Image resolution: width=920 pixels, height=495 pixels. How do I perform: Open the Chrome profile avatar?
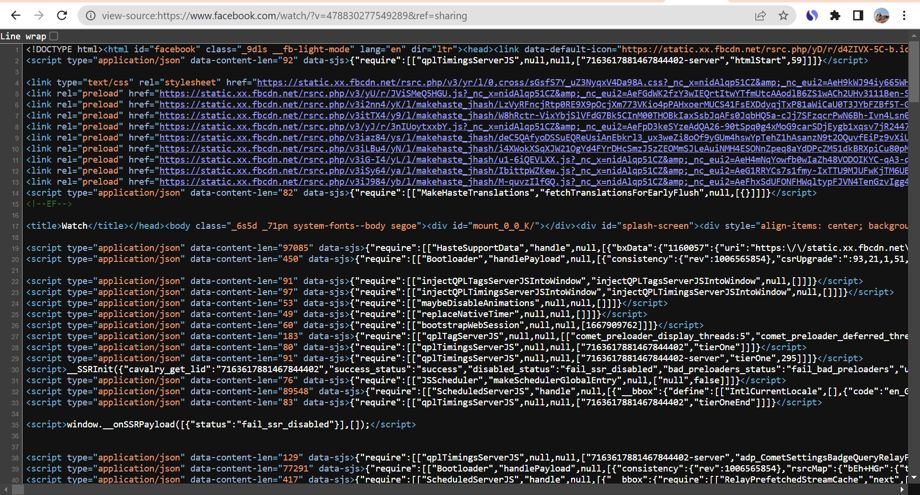tap(881, 16)
